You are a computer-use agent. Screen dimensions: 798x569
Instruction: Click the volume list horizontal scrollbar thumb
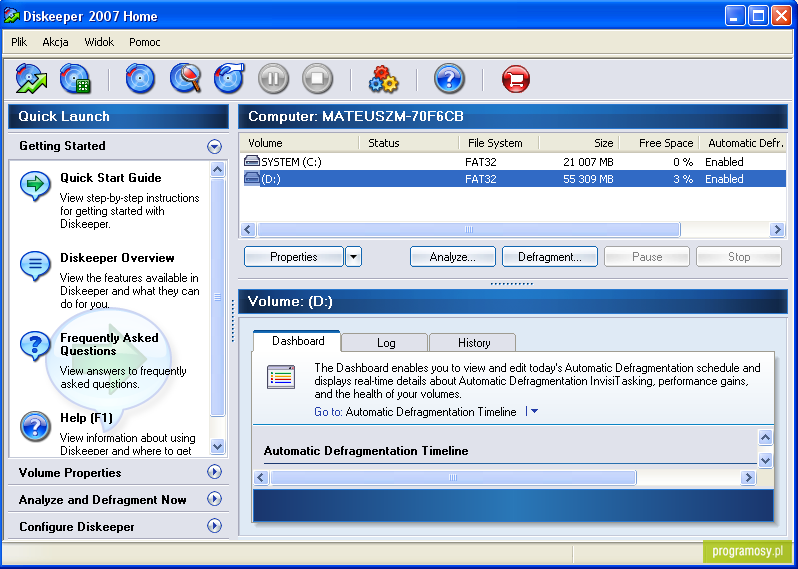(469, 230)
